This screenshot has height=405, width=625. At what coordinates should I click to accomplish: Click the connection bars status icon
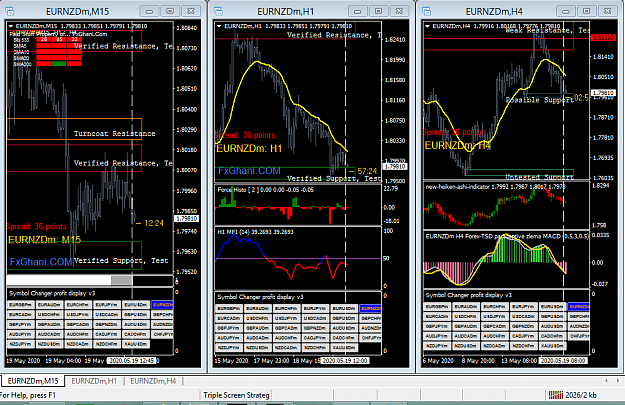tap(556, 395)
